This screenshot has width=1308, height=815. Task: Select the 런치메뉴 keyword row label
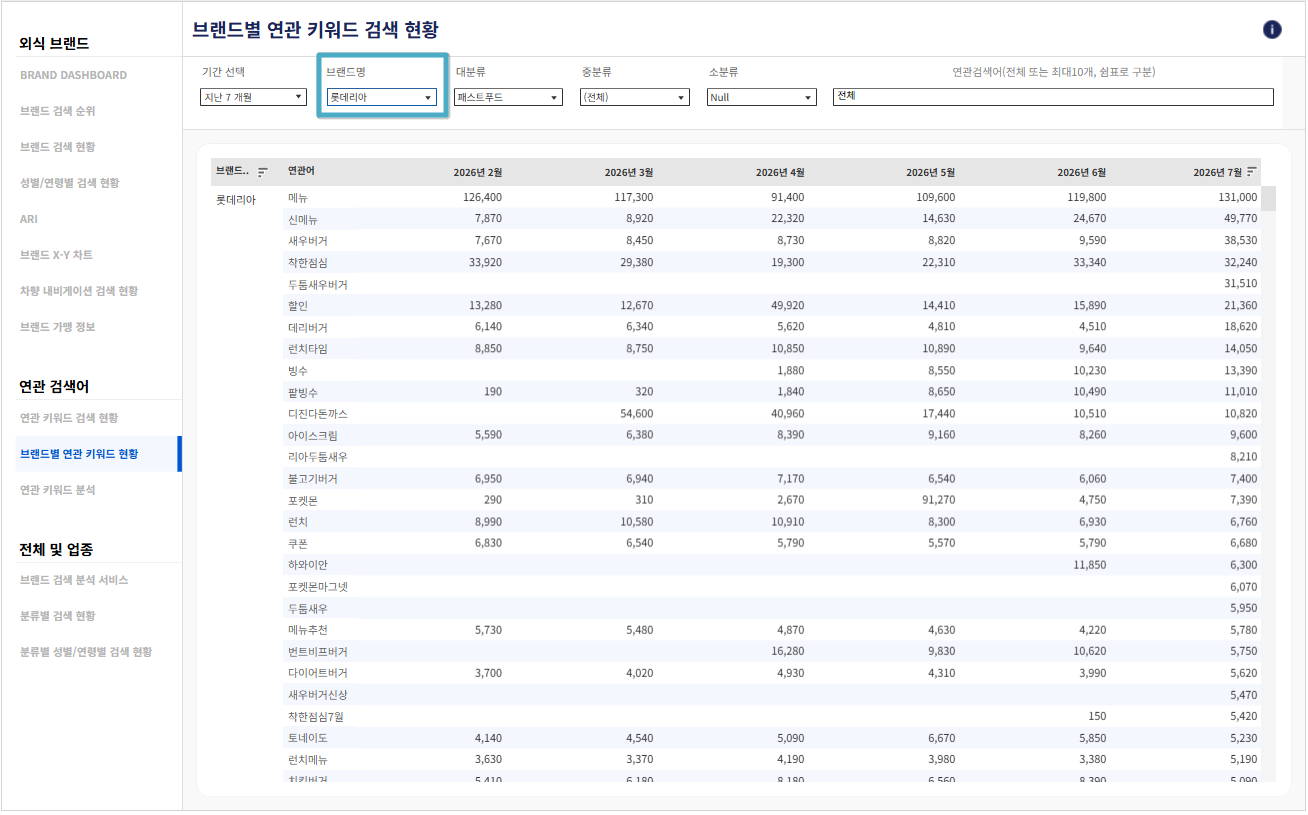[308, 760]
